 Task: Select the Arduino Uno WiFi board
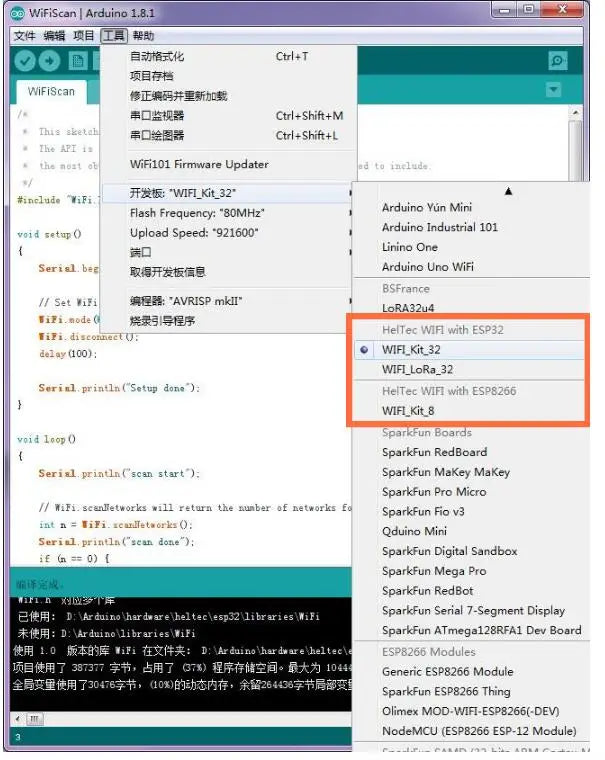(471, 267)
